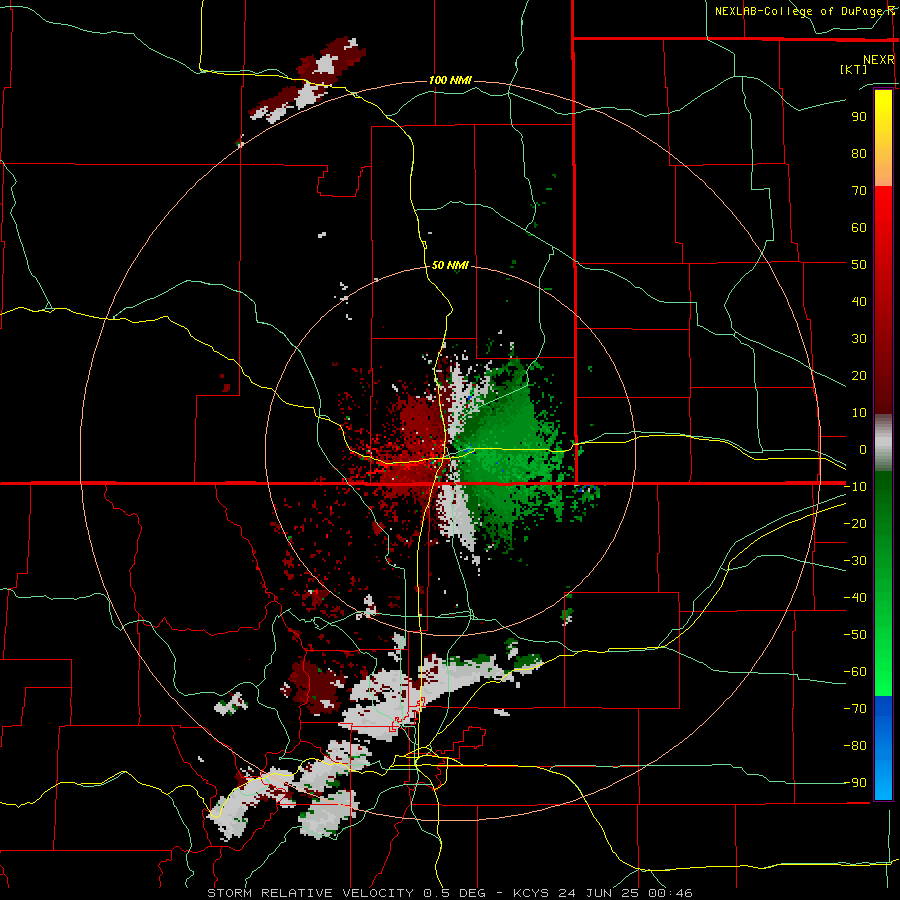Click the Storm Relative Velocity caption at bottom
Viewport: 900px width, 900px height.
[450, 893]
